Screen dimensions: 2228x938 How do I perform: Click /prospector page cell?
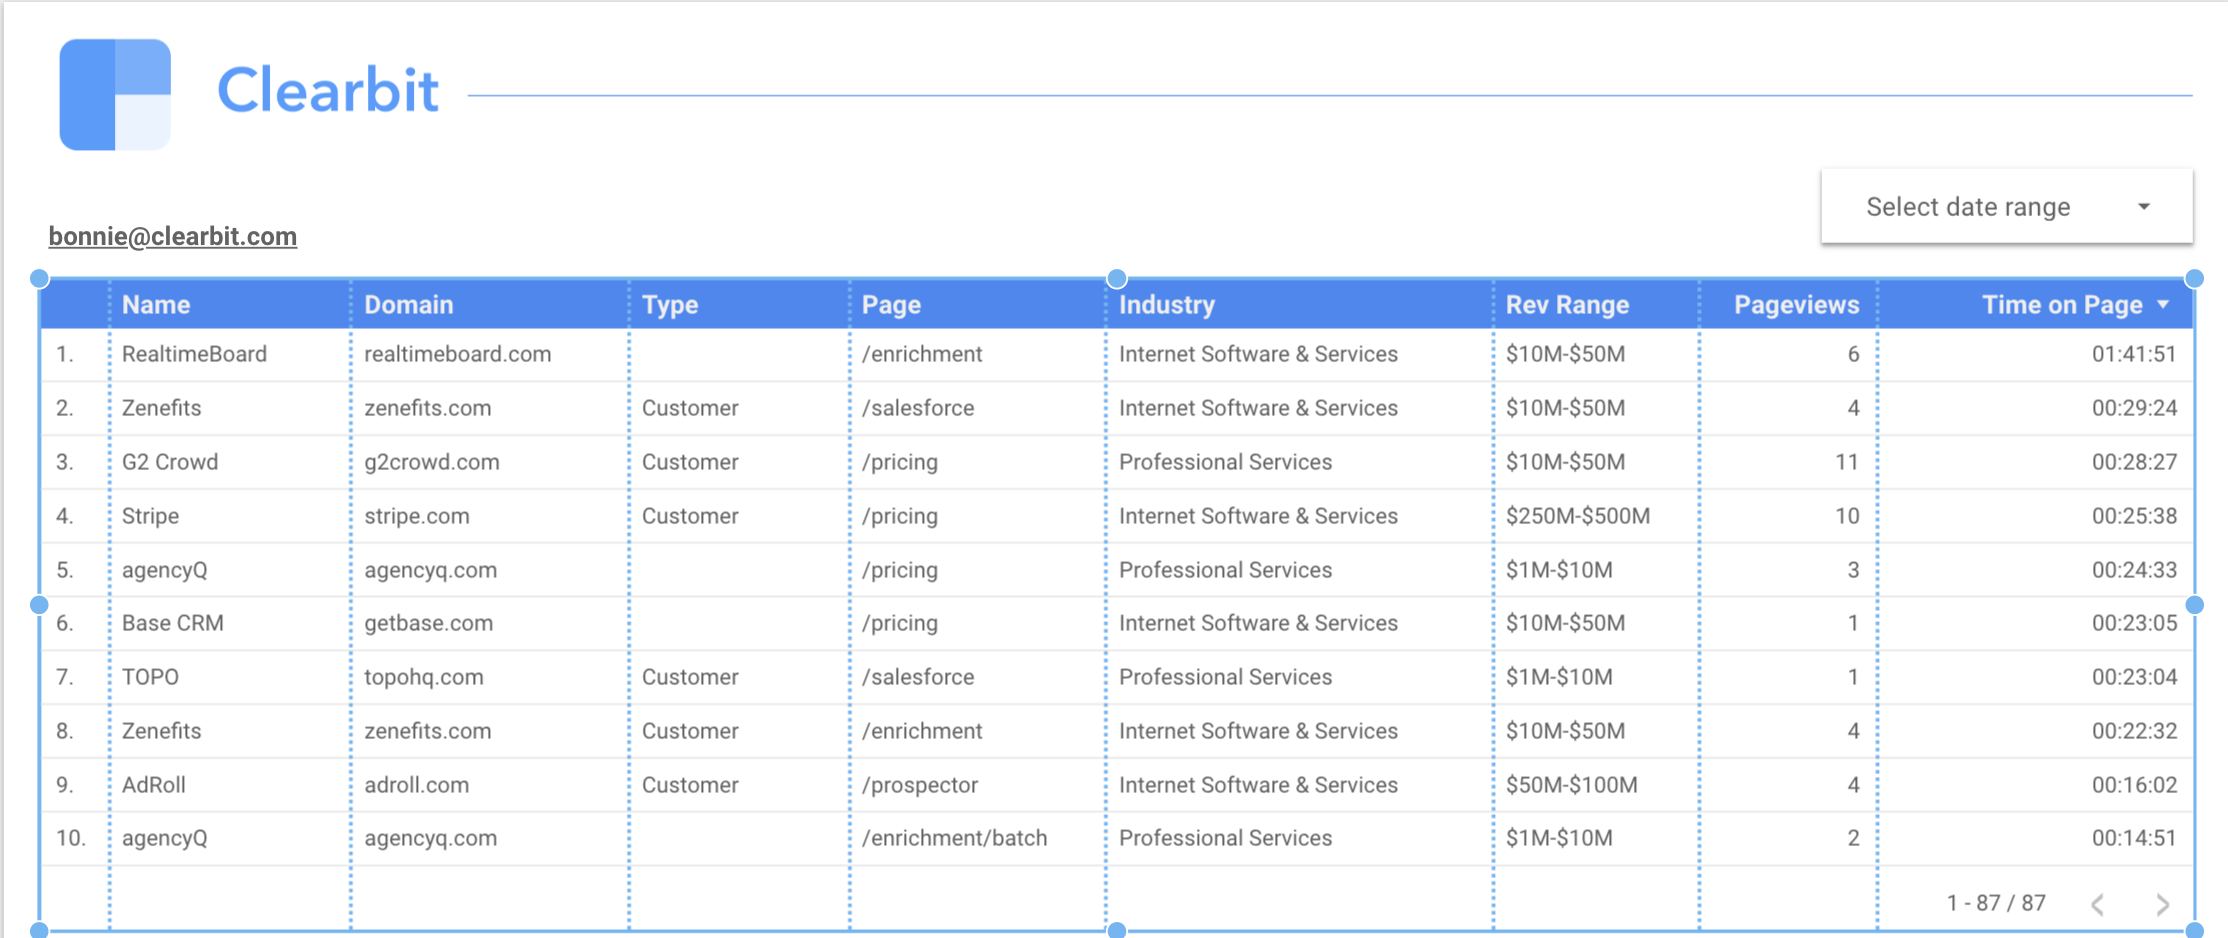pyautogui.click(x=920, y=785)
